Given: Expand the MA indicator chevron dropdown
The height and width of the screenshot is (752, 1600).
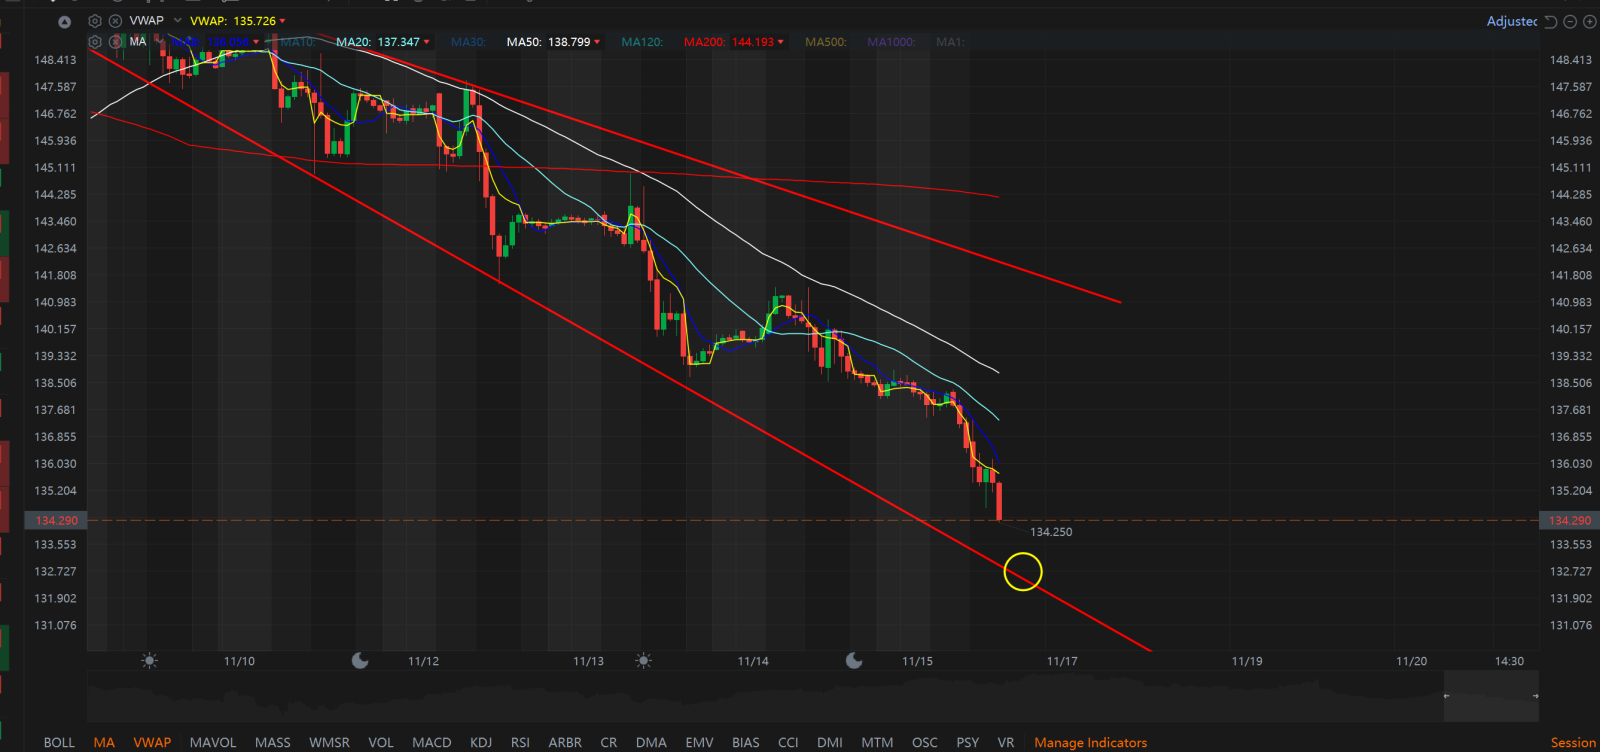Looking at the screenshot, I should point(159,42).
